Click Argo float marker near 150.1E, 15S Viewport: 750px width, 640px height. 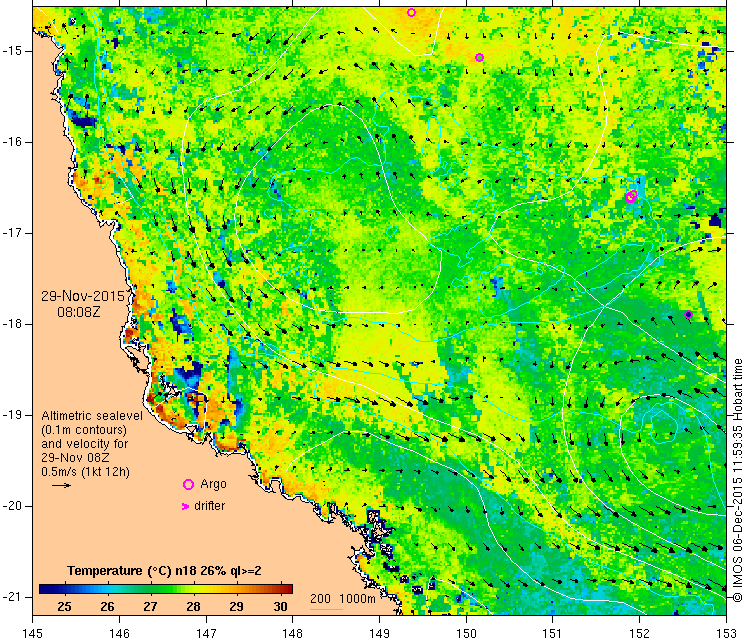coord(479,57)
